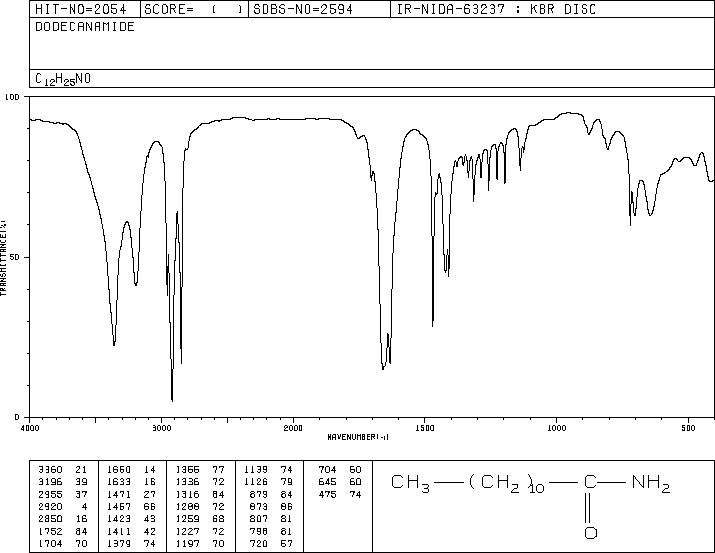The width and height of the screenshot is (715, 553).
Task: Click the carbonyl C atom in structure
Action: 591,482
